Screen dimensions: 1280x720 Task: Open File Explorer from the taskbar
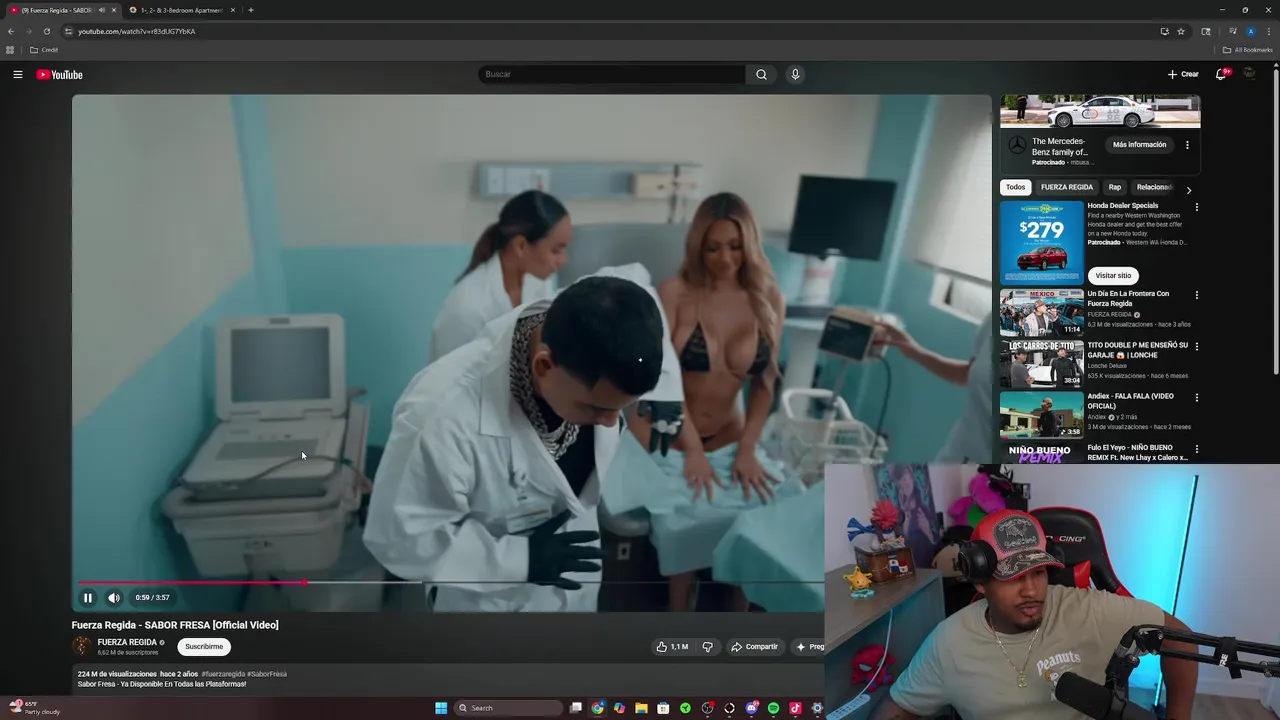coord(641,708)
